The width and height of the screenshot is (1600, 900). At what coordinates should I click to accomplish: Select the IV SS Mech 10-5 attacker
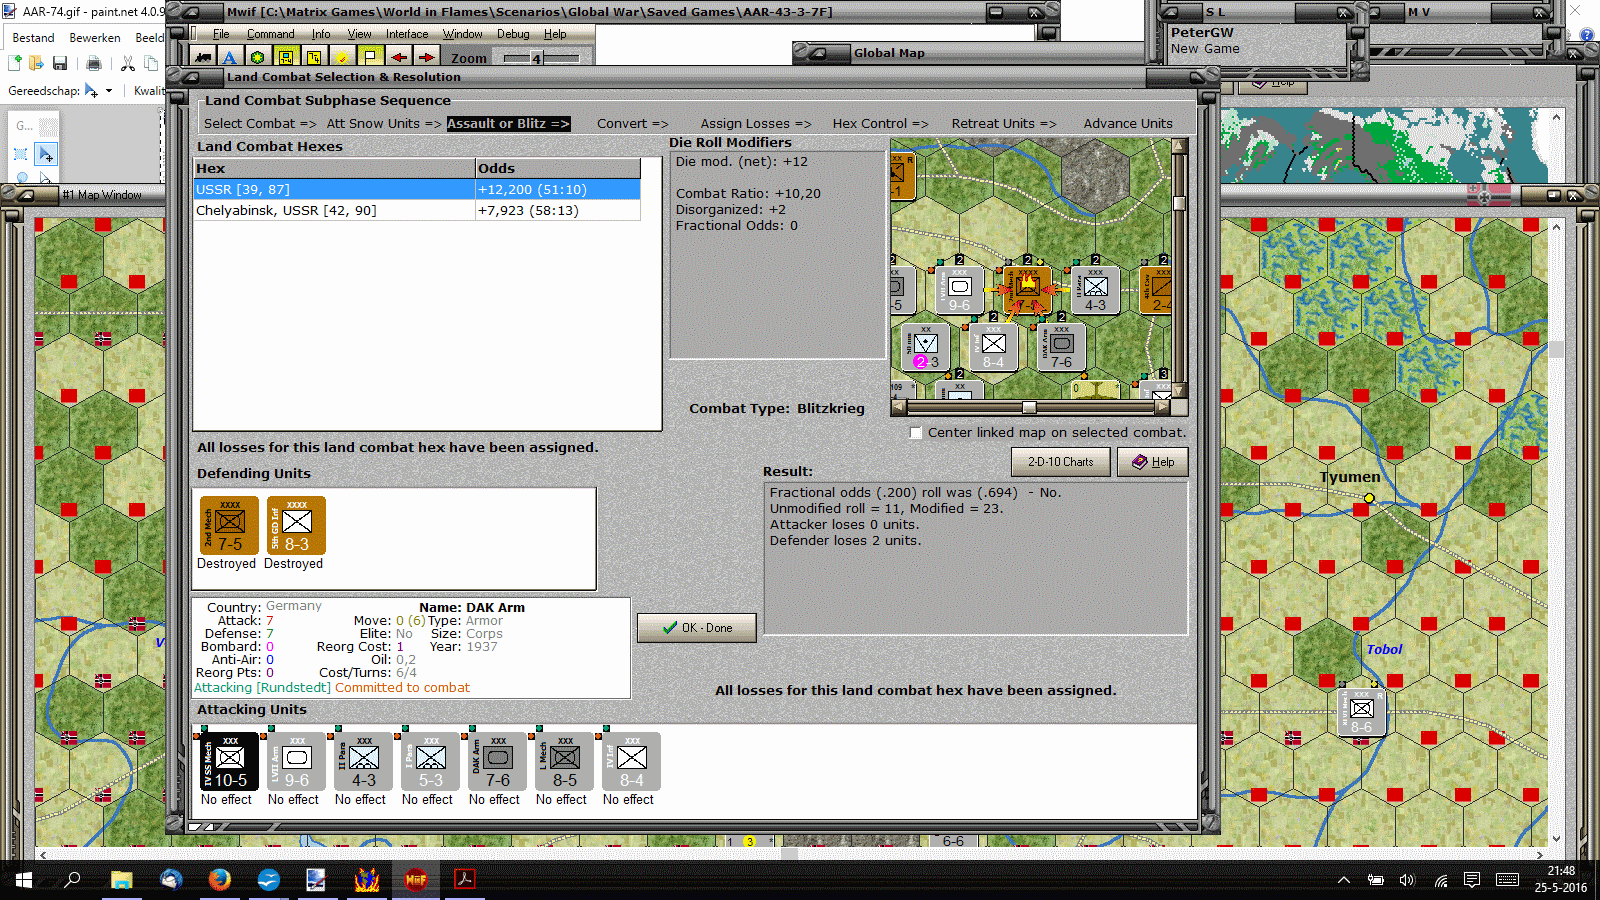pos(229,761)
